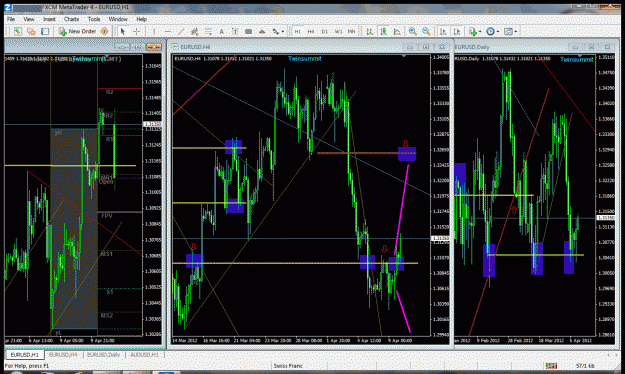Image resolution: width=625 pixels, height=374 pixels.
Task: Switch timeframe to D1
Action: coord(325,31)
